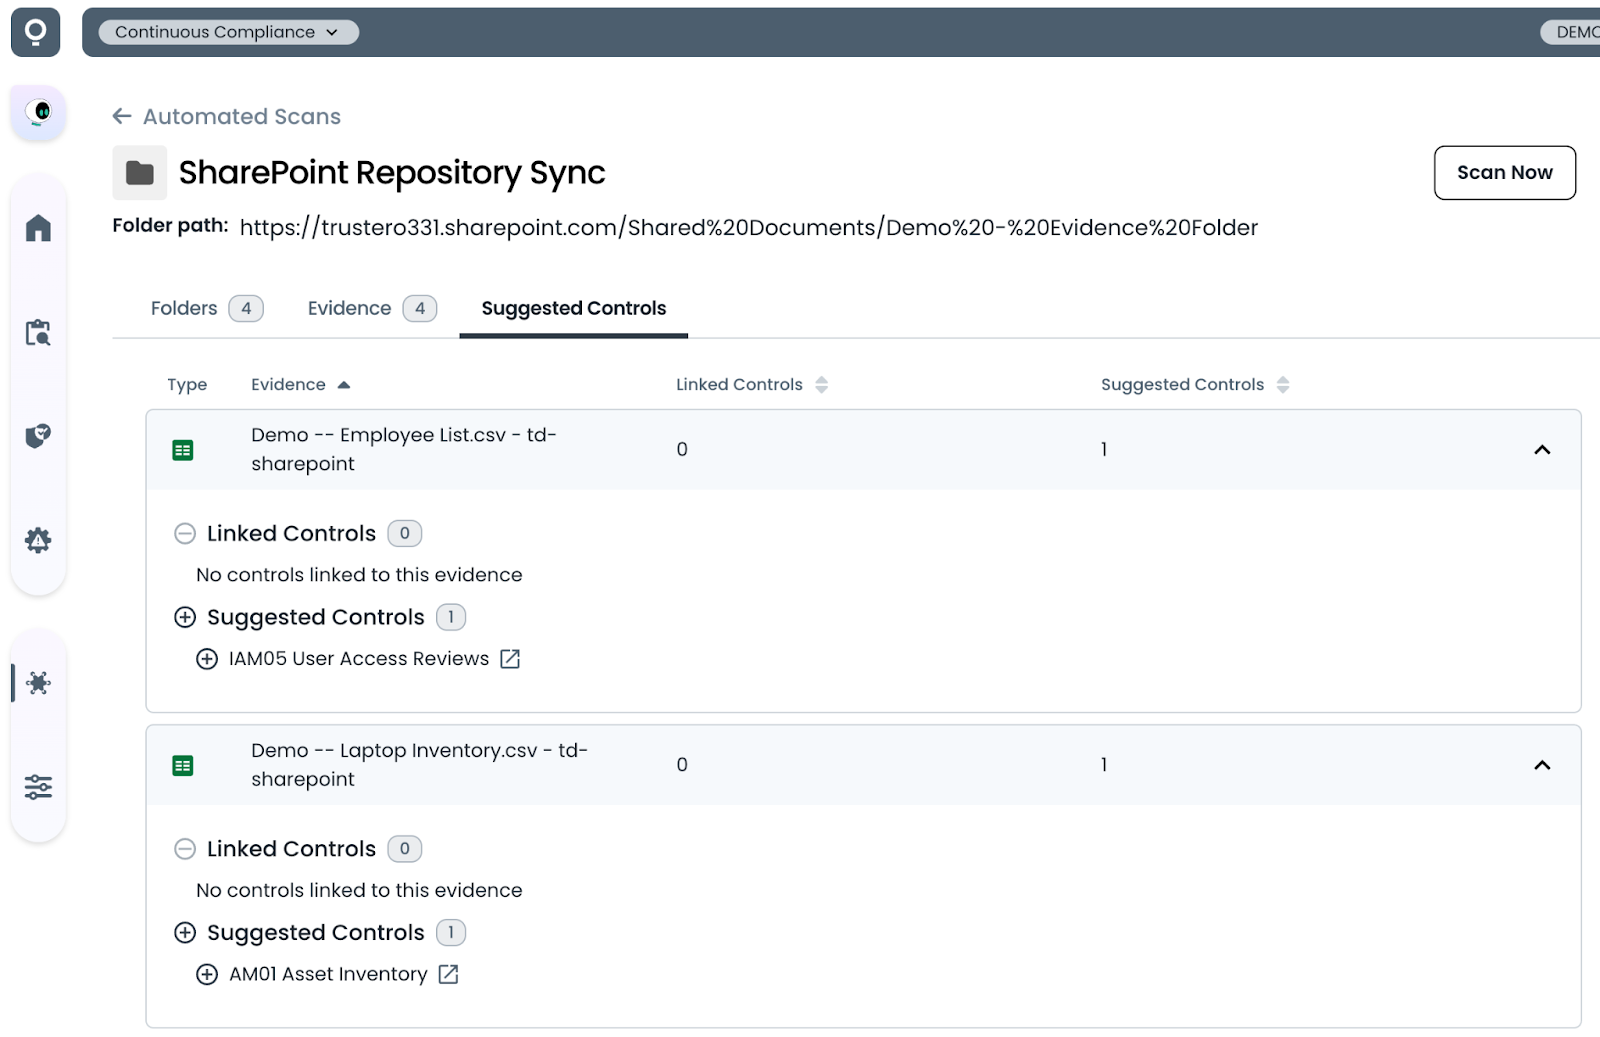Image resolution: width=1600 pixels, height=1037 pixels.
Task: Click spreadsheet icon for Employee List.csv
Action: coord(183,450)
